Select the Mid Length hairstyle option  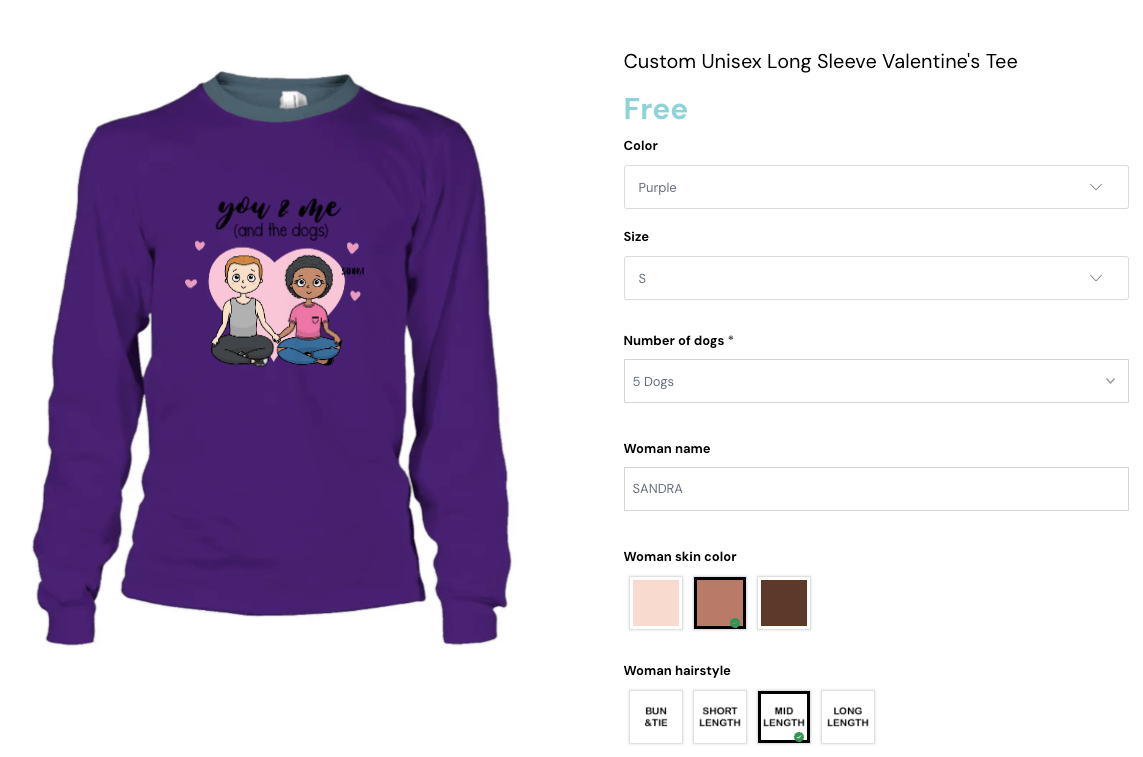coord(784,717)
